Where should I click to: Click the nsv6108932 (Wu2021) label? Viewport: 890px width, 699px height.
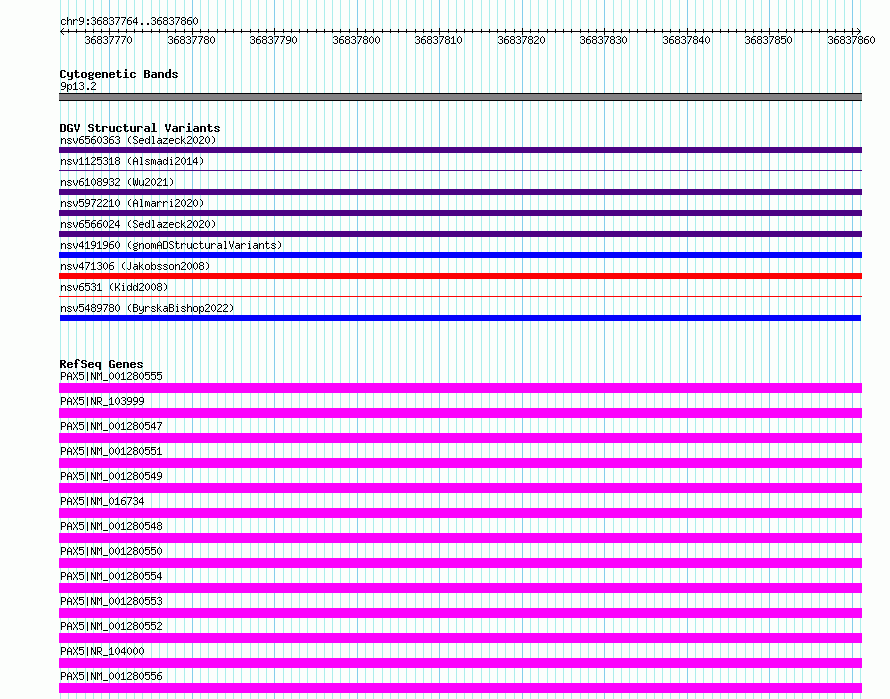pyautogui.click(x=117, y=182)
